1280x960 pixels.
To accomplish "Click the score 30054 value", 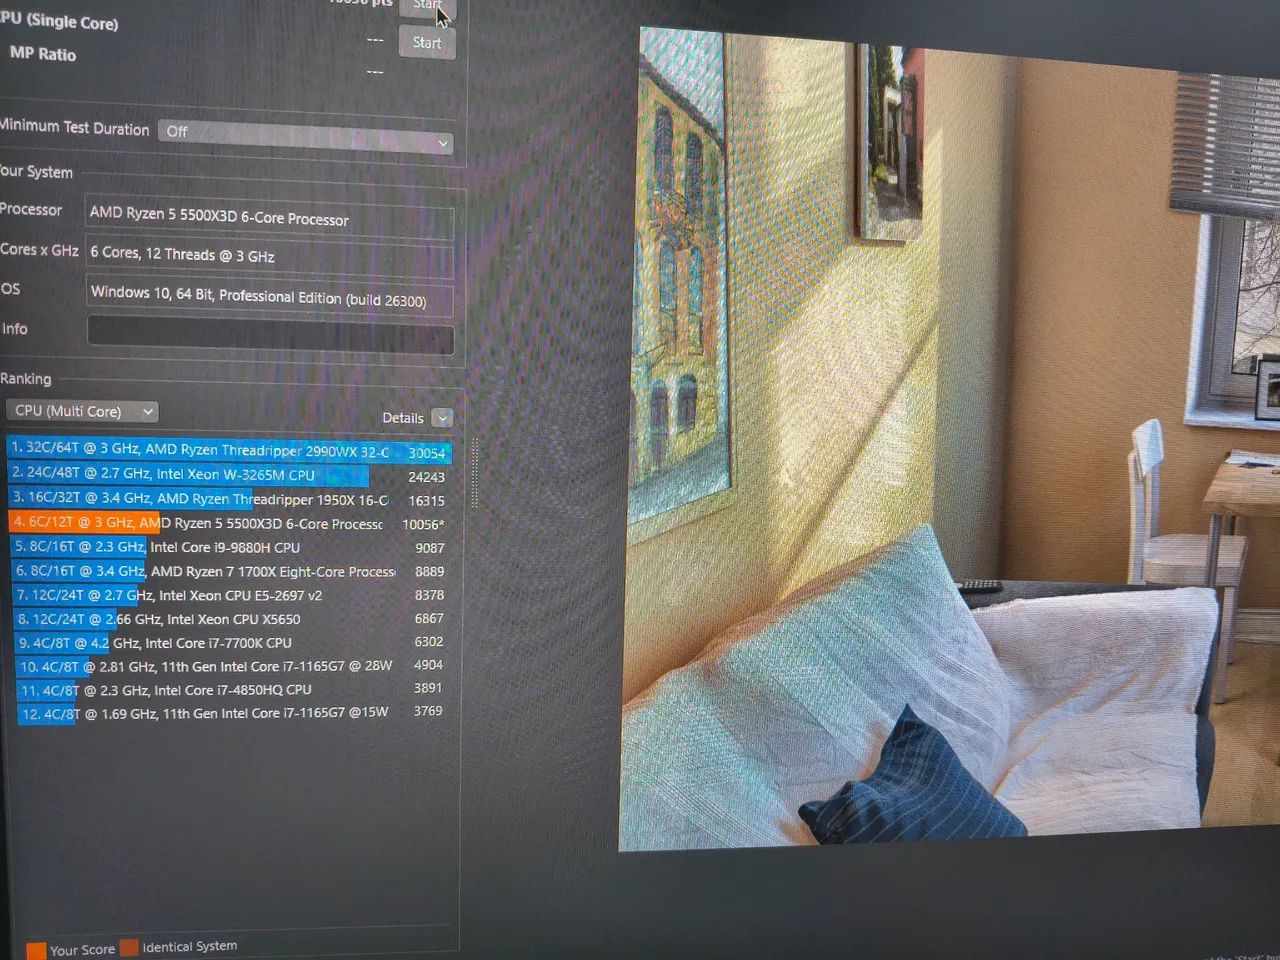I will [x=427, y=453].
